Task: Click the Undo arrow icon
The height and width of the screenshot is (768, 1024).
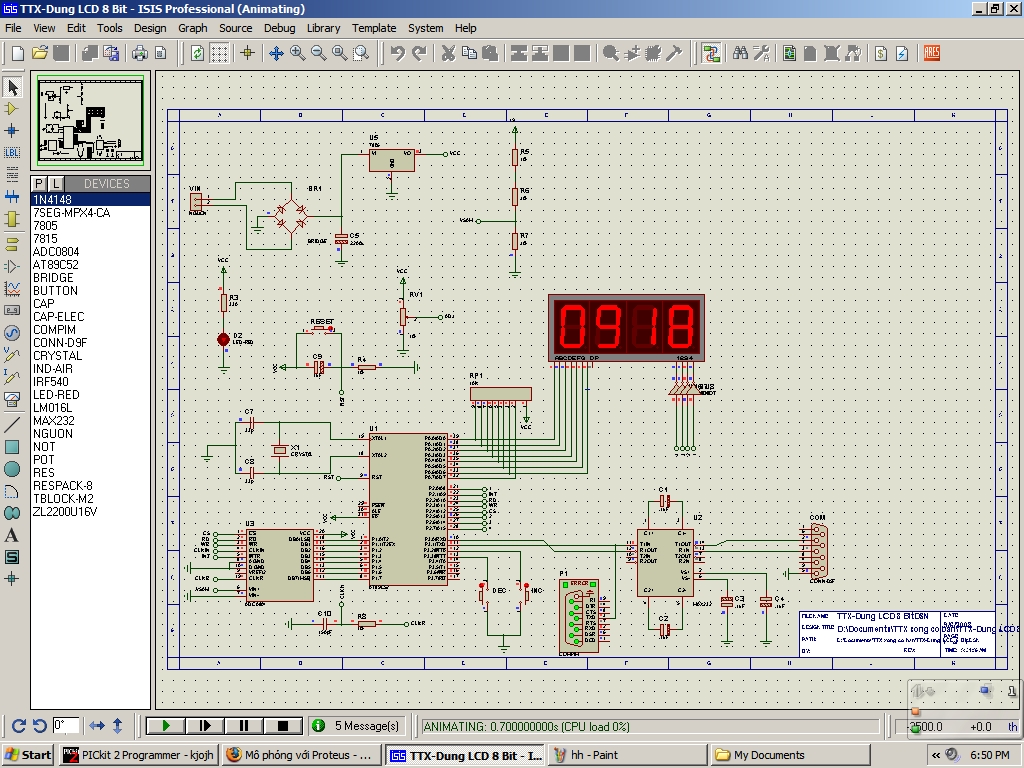Action: [398, 53]
